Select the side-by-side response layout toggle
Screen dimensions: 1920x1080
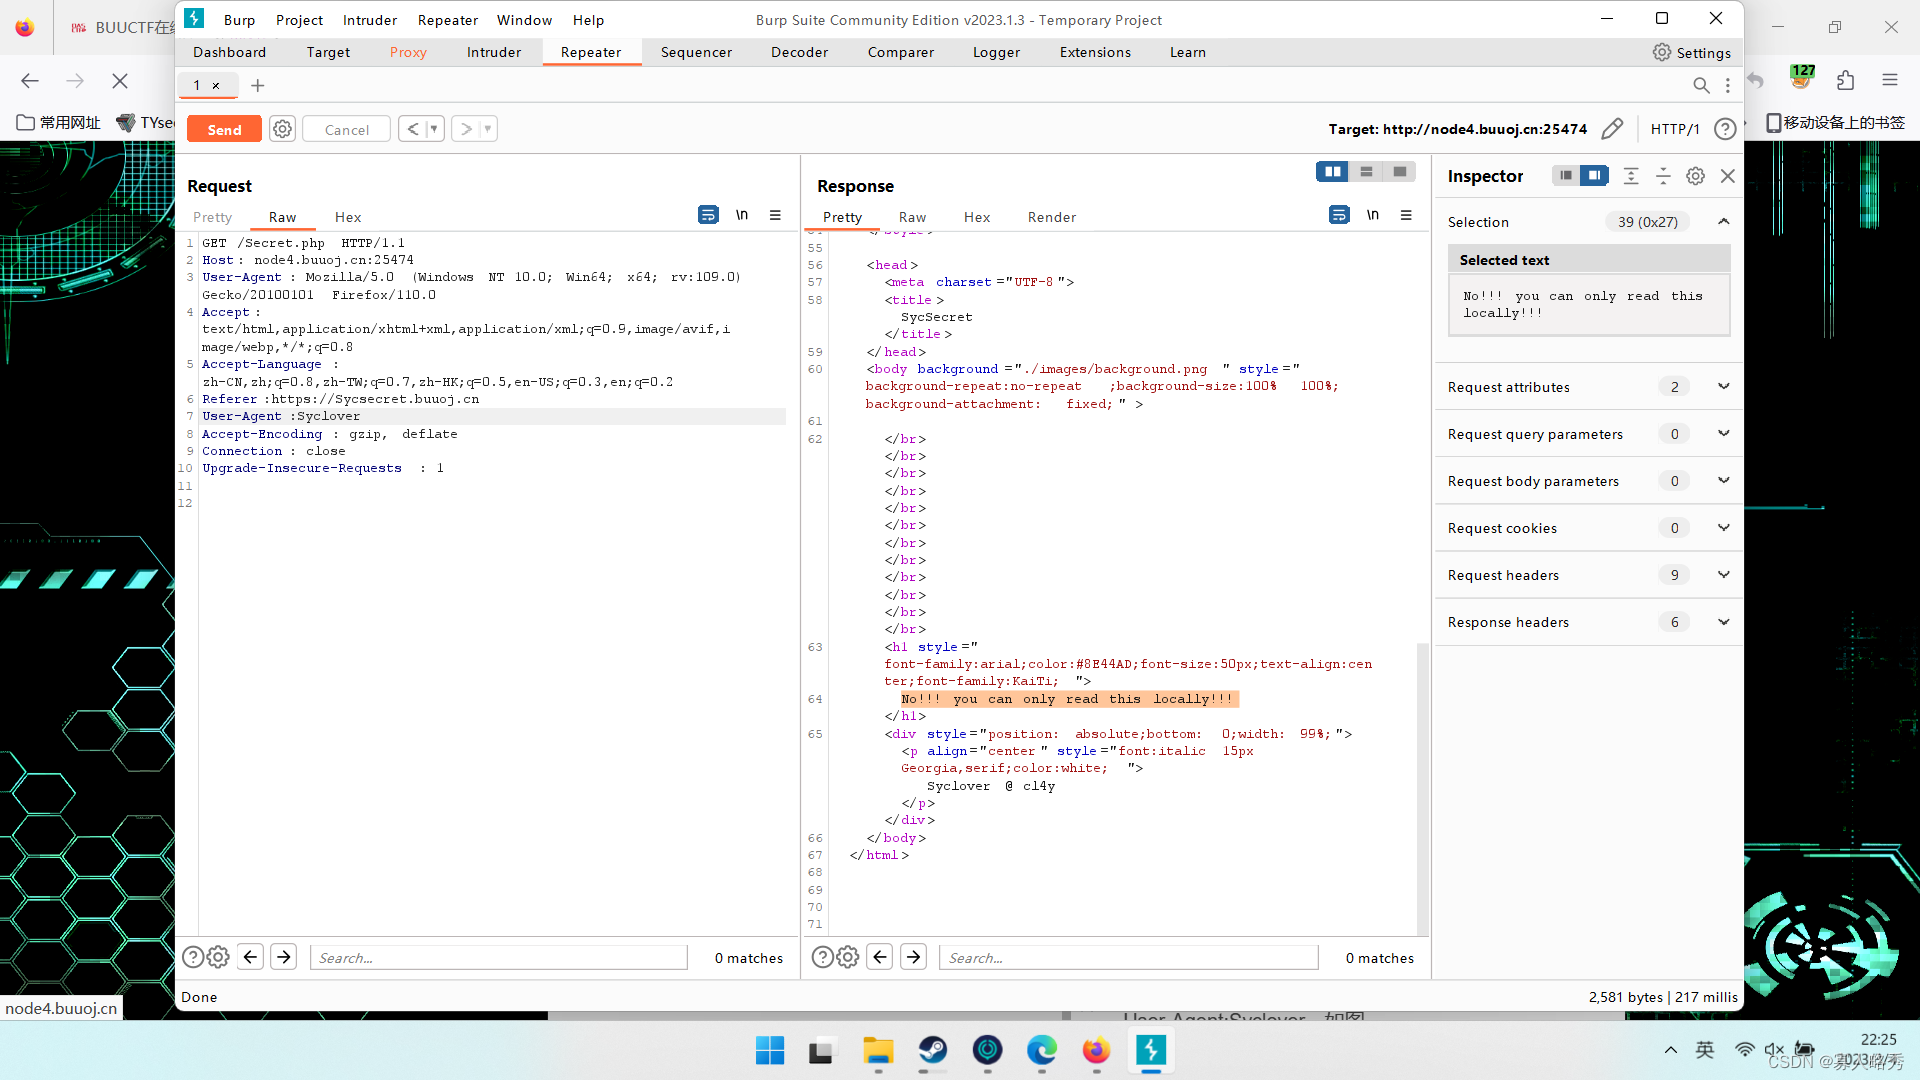1332,172
